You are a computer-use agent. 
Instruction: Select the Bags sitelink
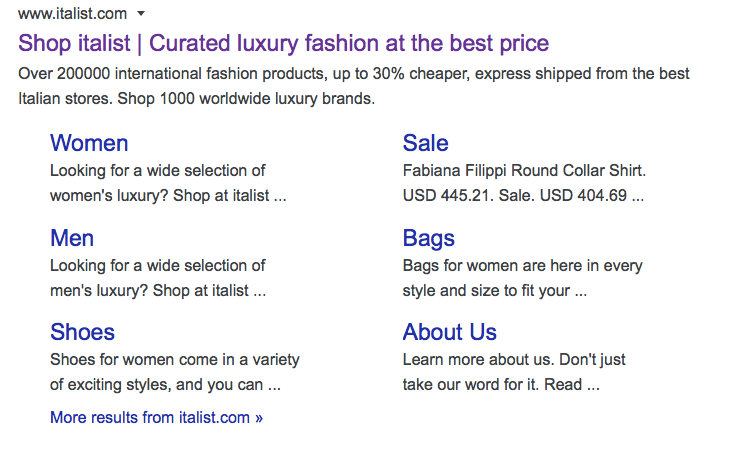428,238
